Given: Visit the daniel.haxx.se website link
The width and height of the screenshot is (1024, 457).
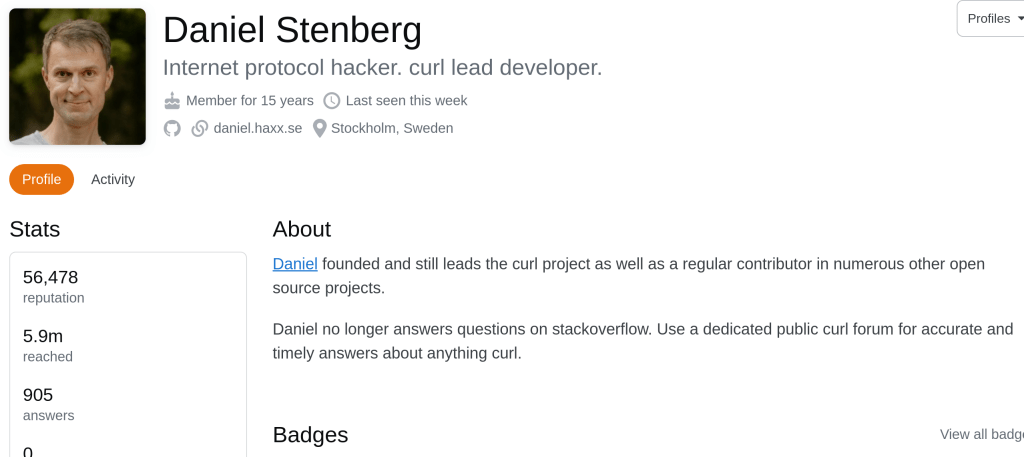Looking at the screenshot, I should click(258, 128).
